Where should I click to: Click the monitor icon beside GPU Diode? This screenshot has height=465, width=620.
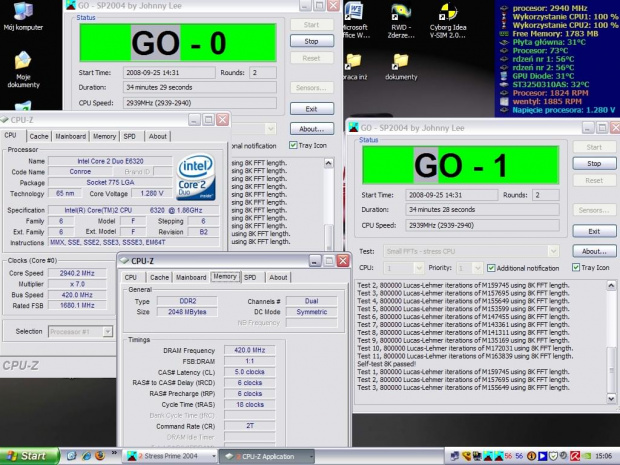504,76
